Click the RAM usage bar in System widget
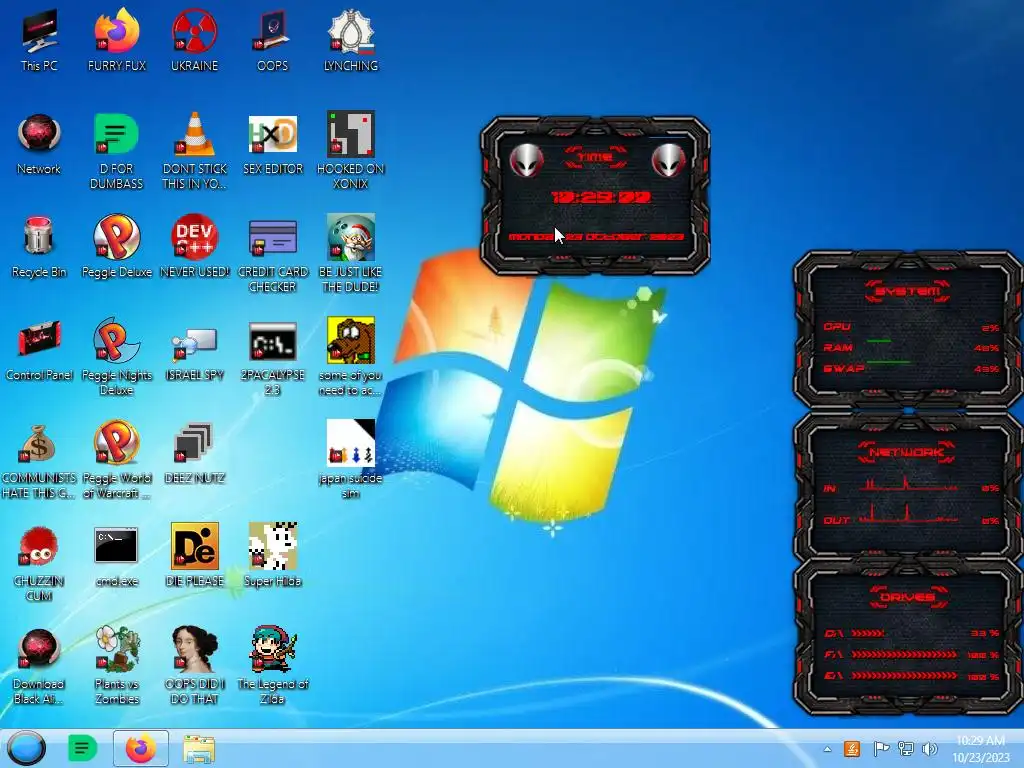This screenshot has height=768, width=1024. pyautogui.click(x=879, y=341)
